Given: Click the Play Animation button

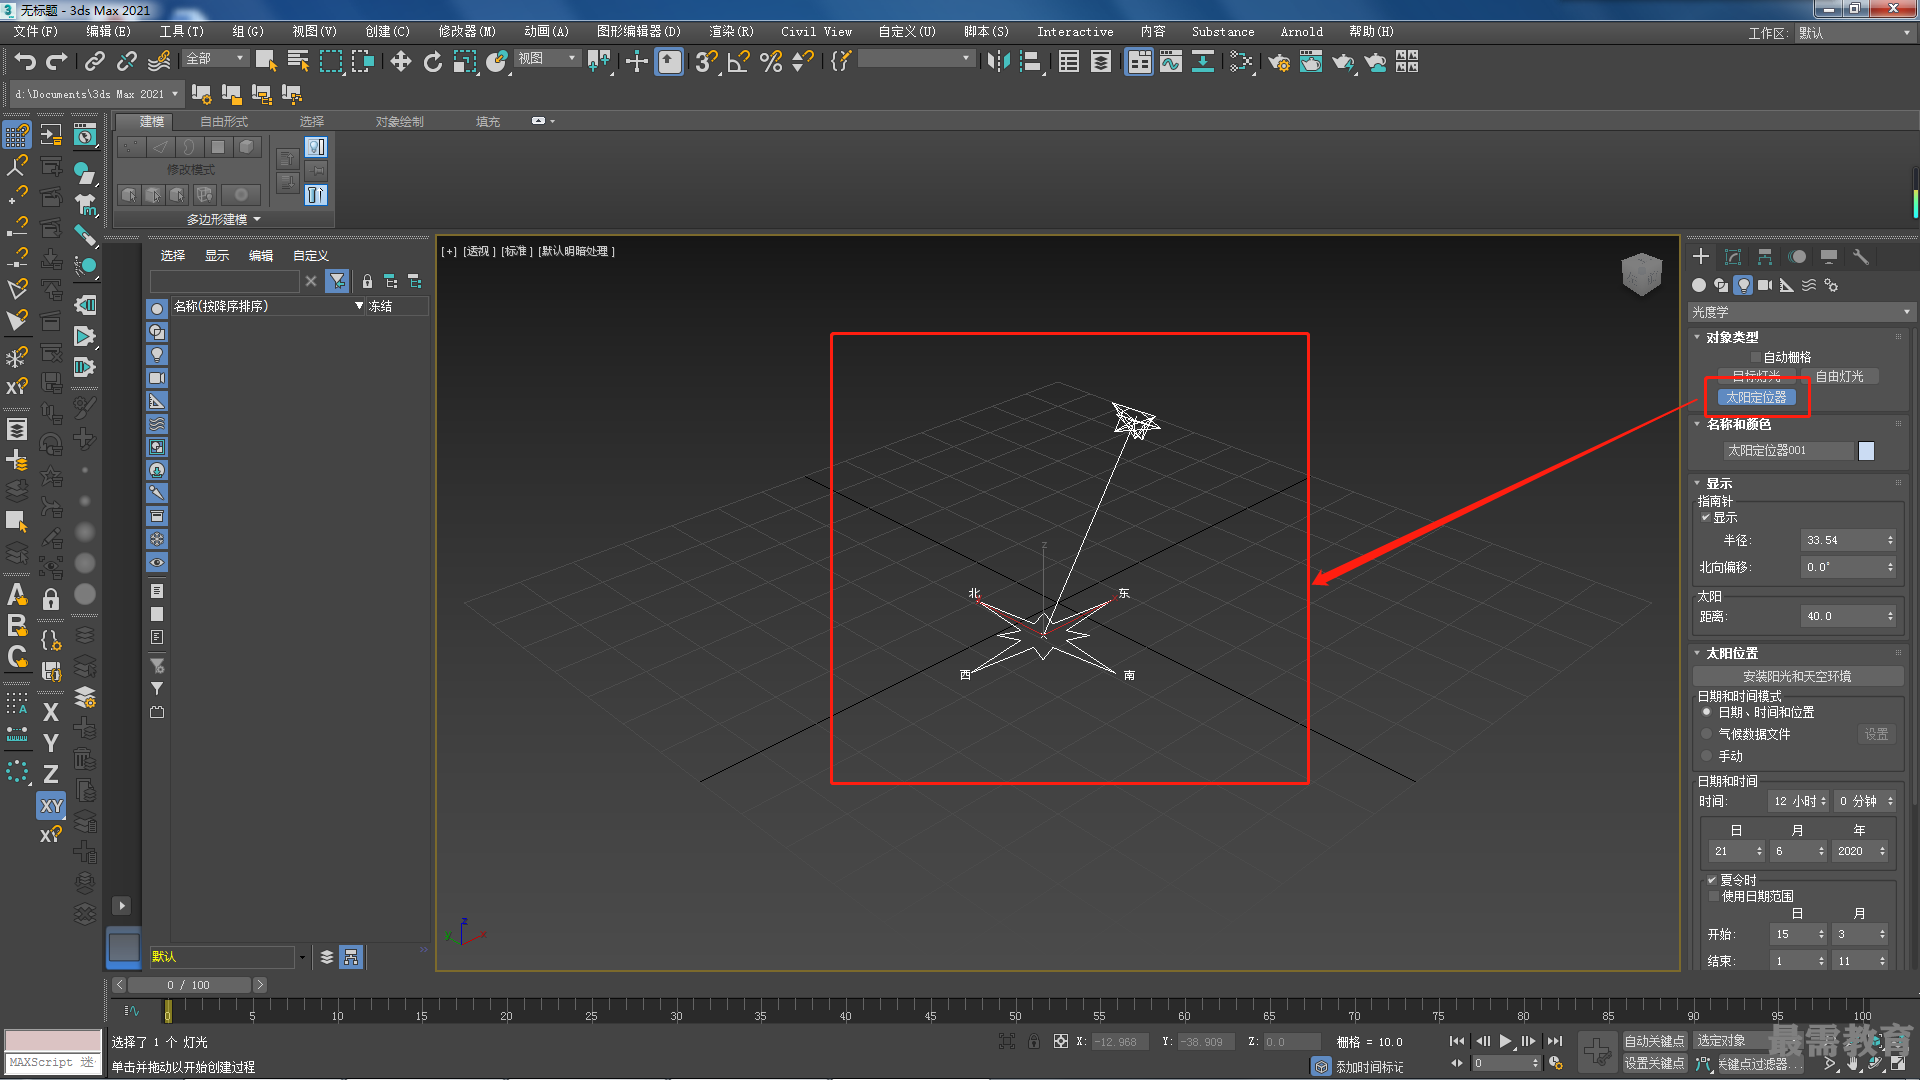Looking at the screenshot, I should [1505, 1041].
